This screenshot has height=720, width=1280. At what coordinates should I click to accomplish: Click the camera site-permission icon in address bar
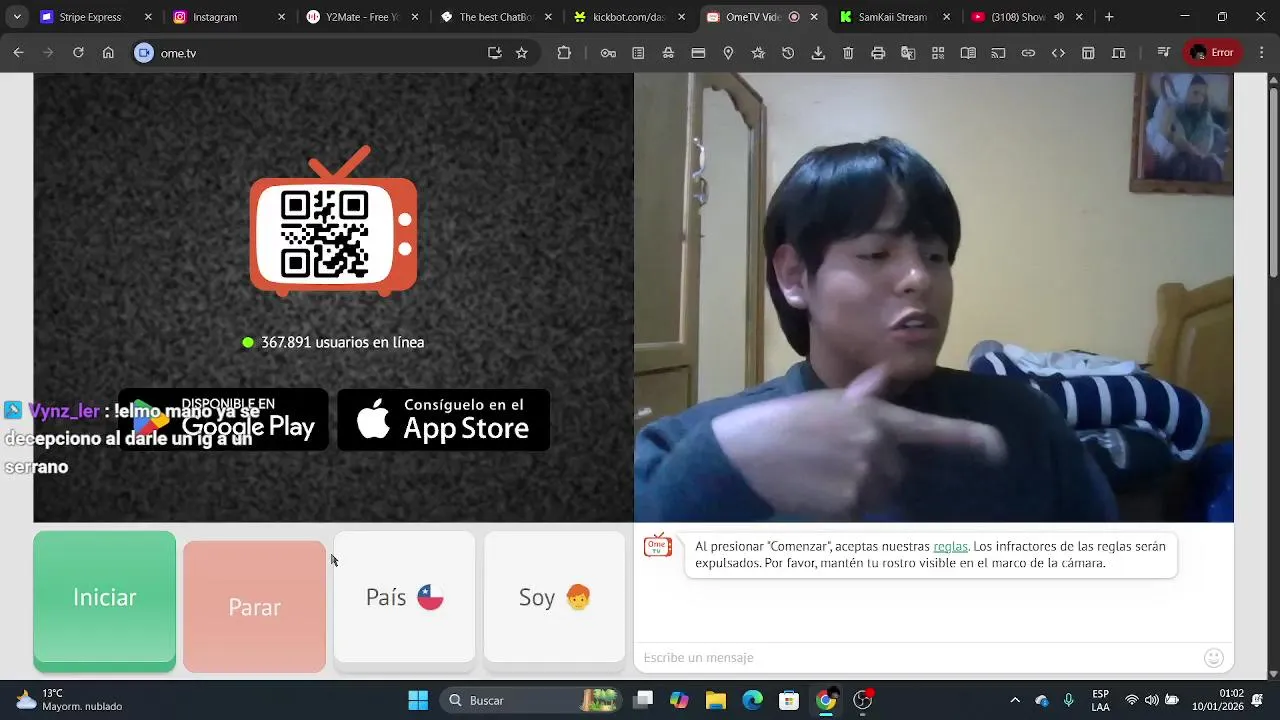point(144,53)
